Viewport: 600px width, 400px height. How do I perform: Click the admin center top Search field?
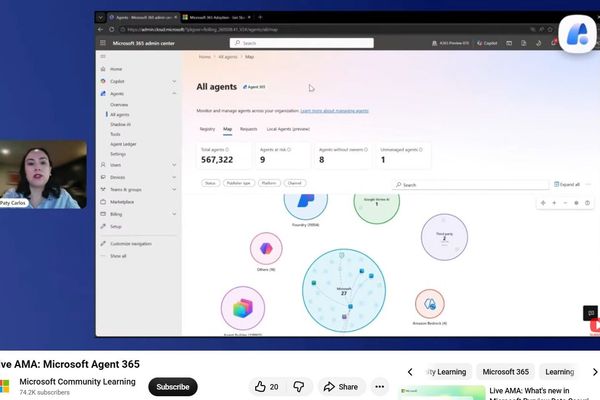[302, 43]
